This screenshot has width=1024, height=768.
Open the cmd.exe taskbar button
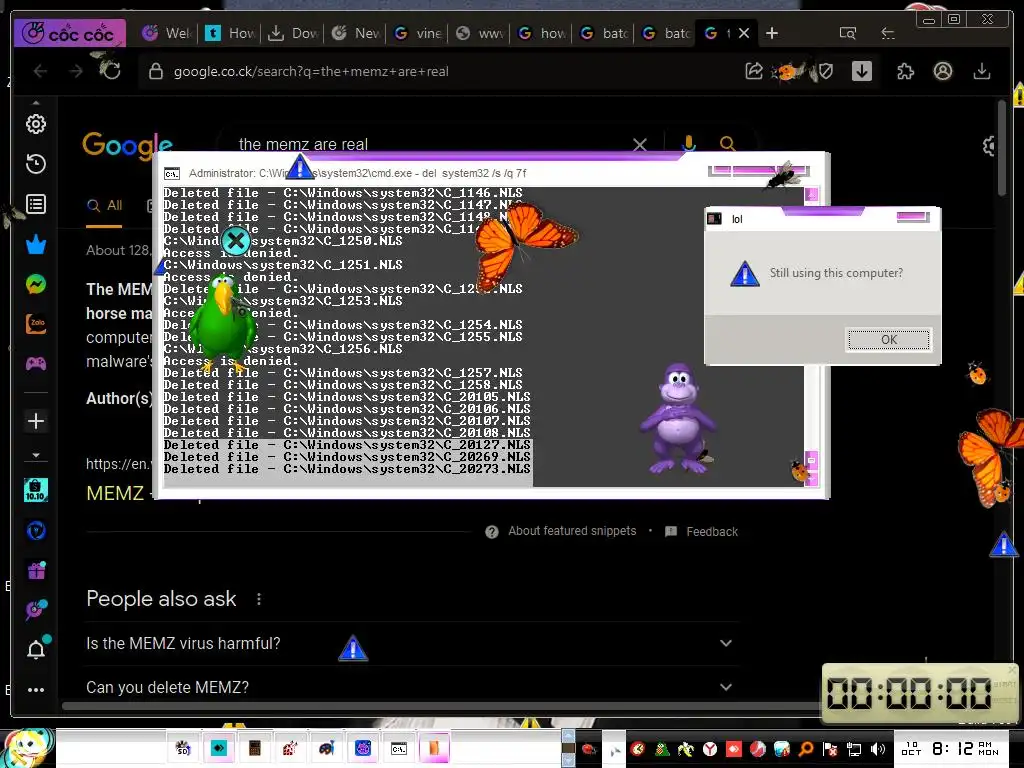[398, 748]
